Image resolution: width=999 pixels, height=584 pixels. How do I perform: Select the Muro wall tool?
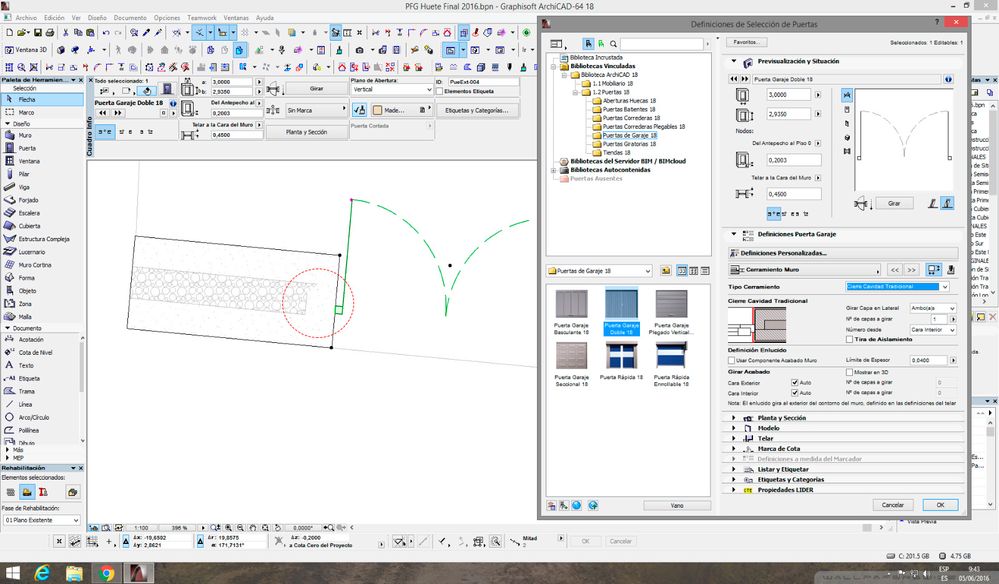tap(24, 134)
